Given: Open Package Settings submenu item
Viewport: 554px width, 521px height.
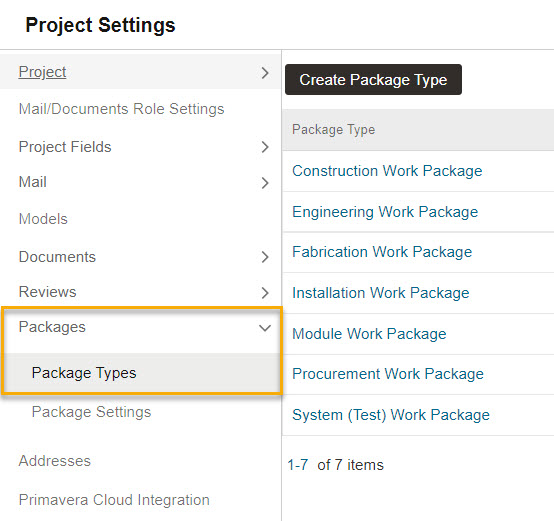Looking at the screenshot, I should pos(91,412).
